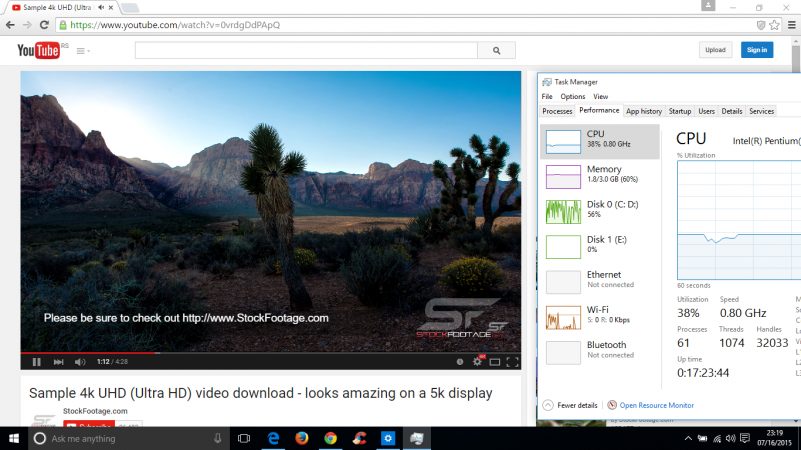The image size is (801, 450).
Task: Open Task Manager View menu
Action: 600,97
